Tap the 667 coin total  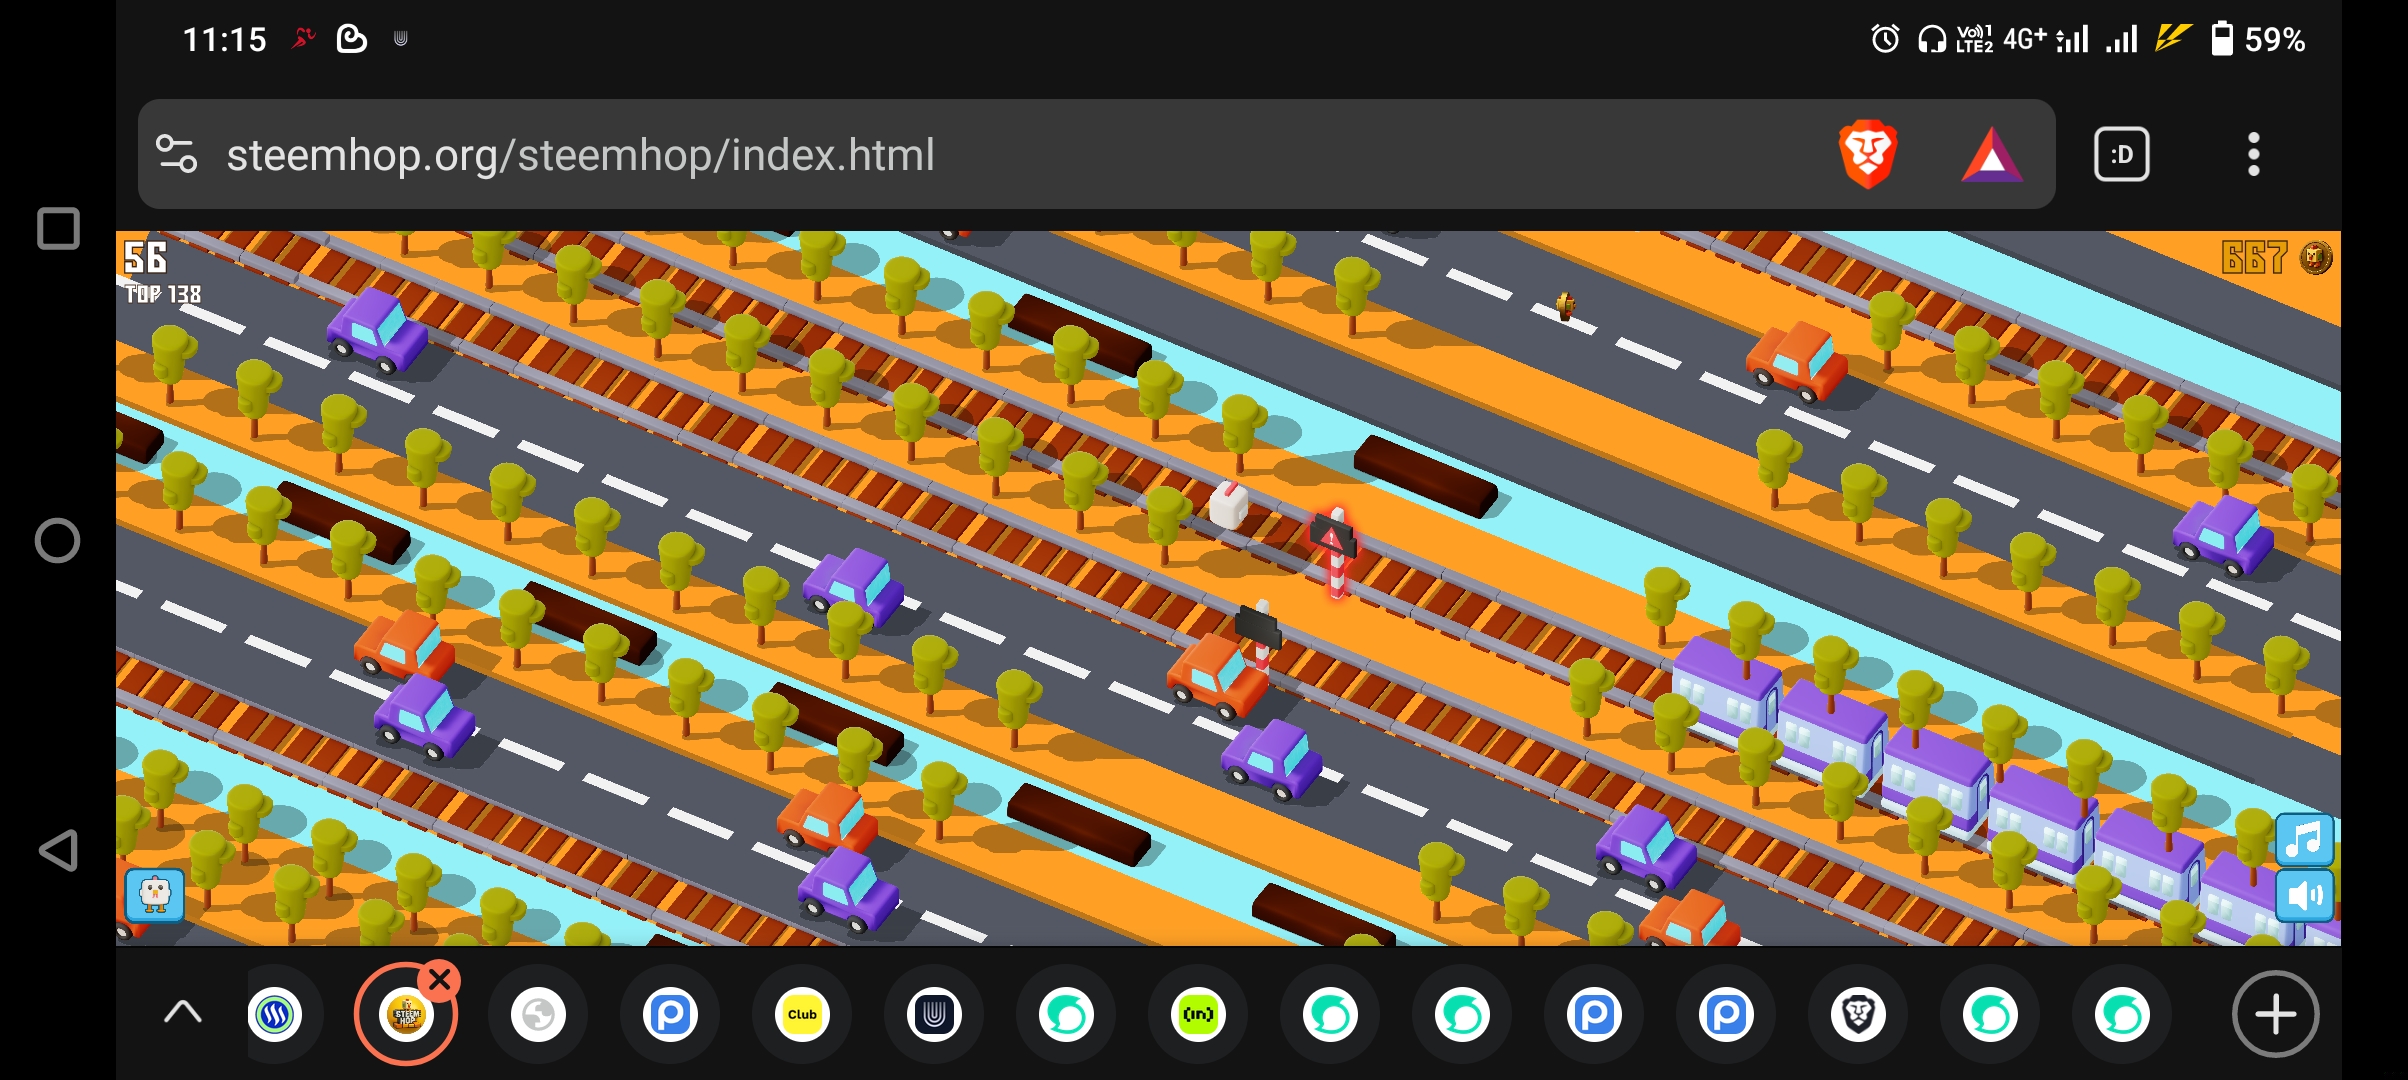click(2254, 258)
